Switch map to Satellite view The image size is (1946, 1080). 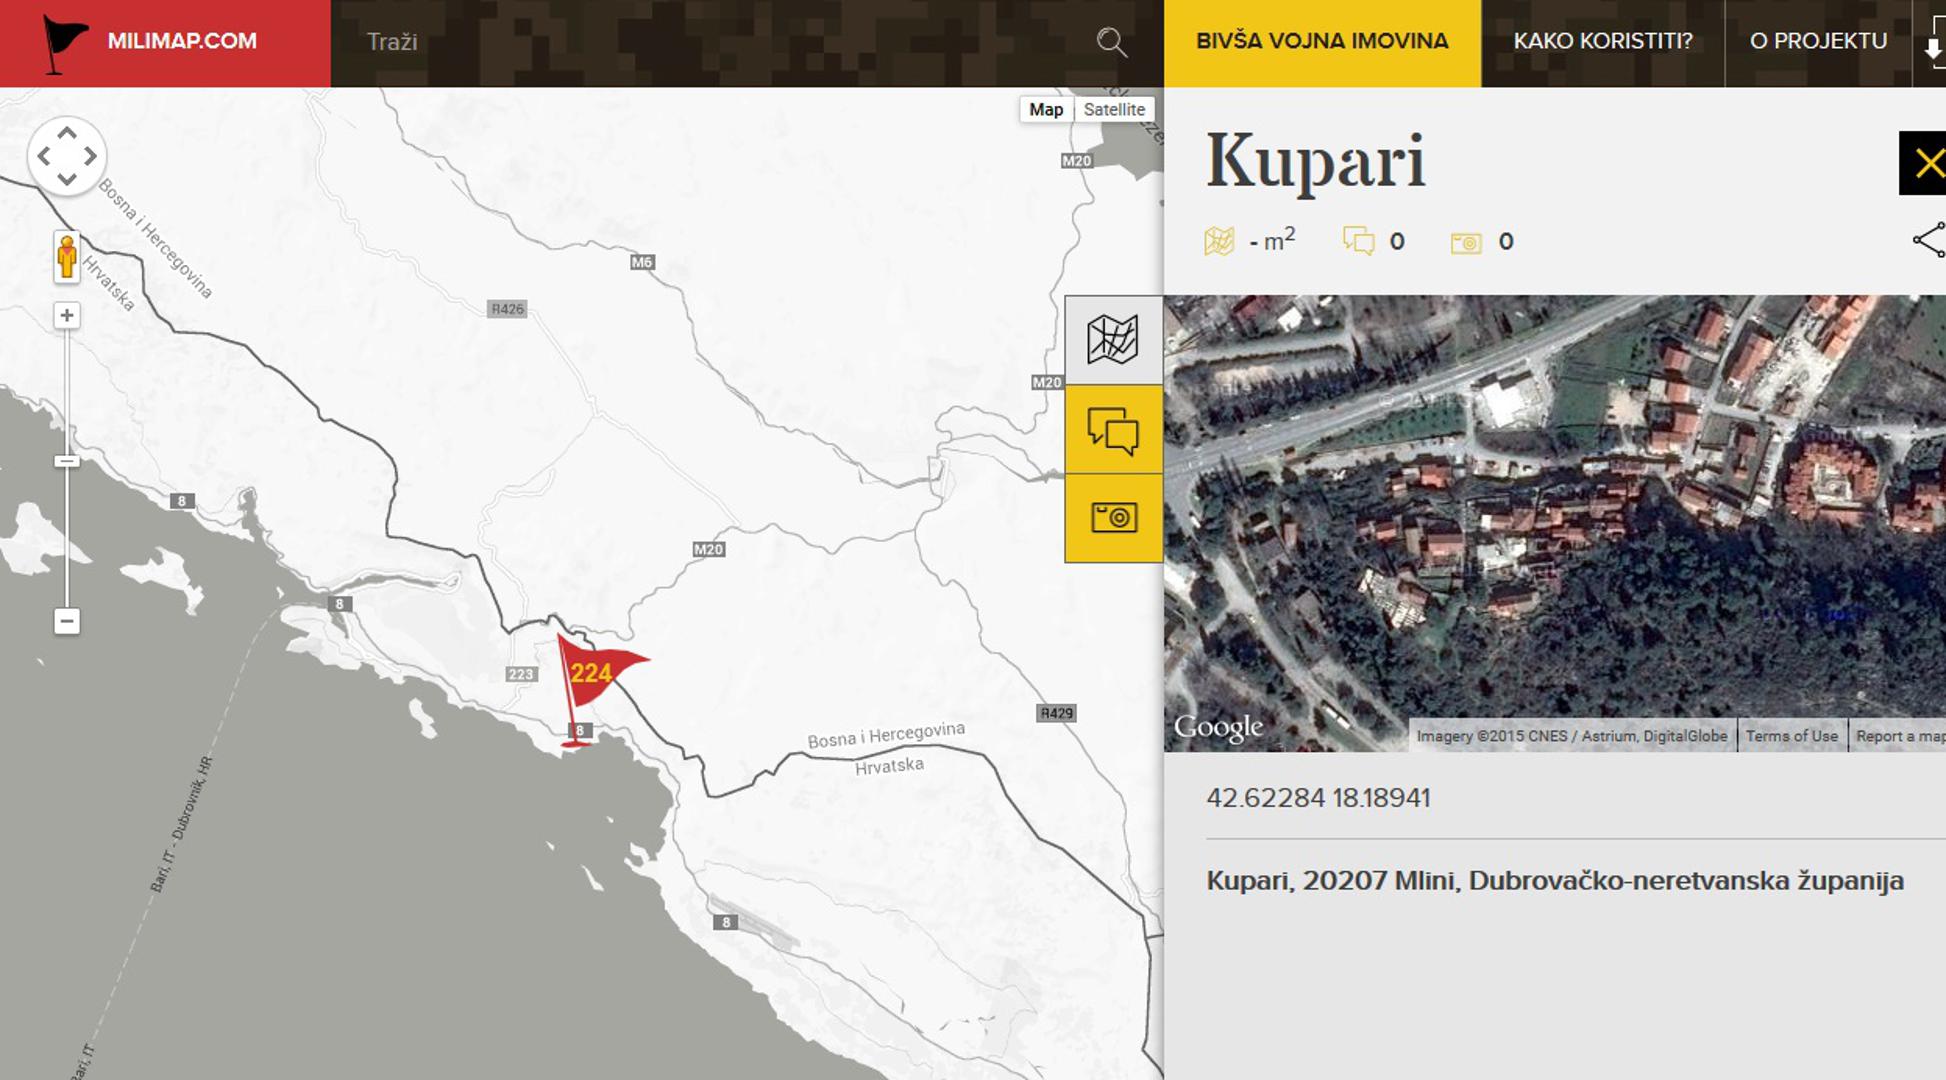pyautogui.click(x=1114, y=110)
